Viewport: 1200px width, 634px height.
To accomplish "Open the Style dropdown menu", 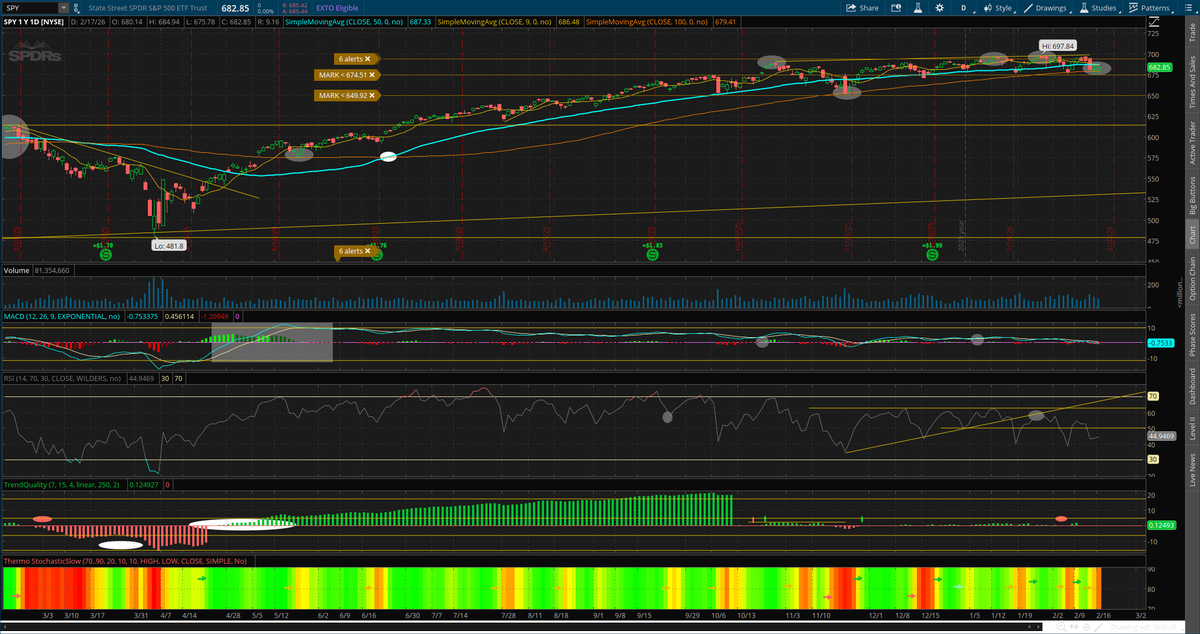I will [999, 7].
